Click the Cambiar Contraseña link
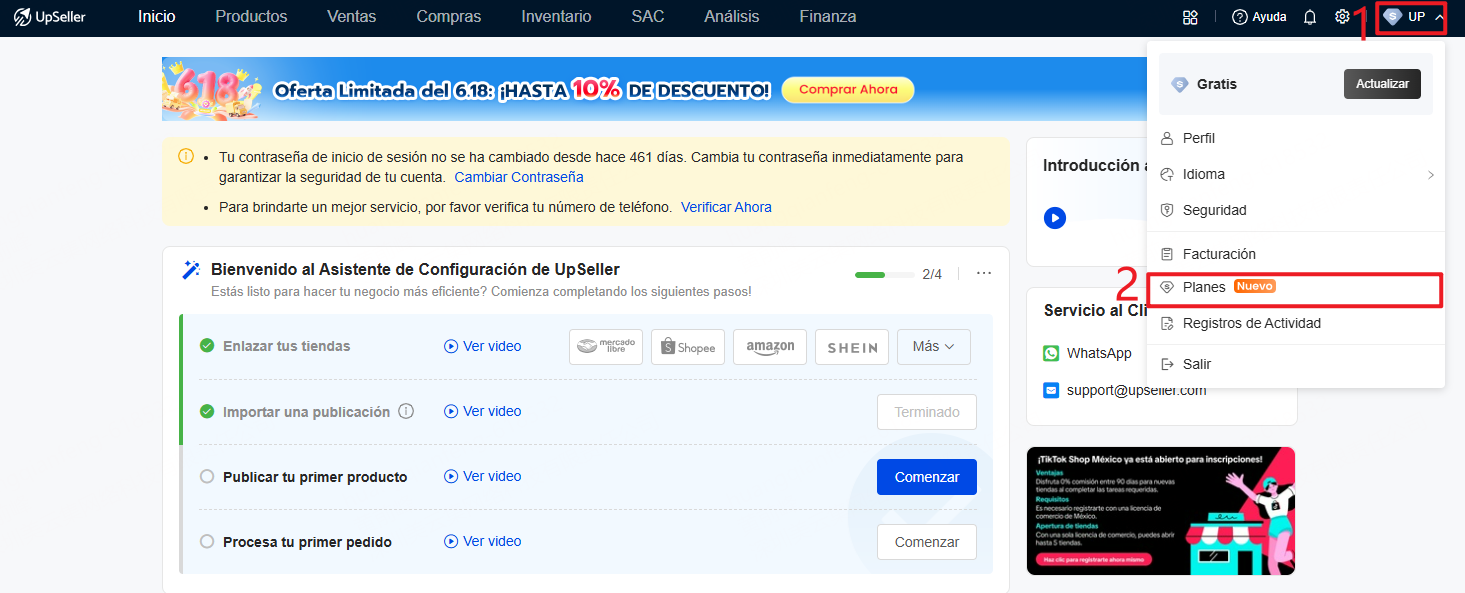 519,177
